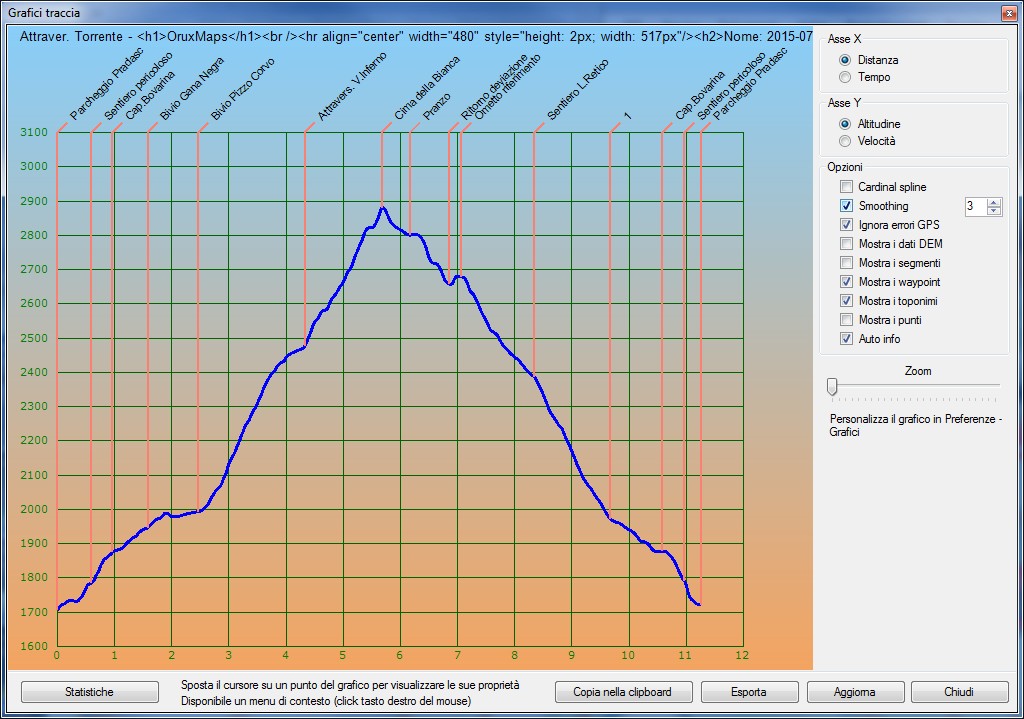Choose Altitudine for the Y axis
The width and height of the screenshot is (1024, 719).
point(845,124)
